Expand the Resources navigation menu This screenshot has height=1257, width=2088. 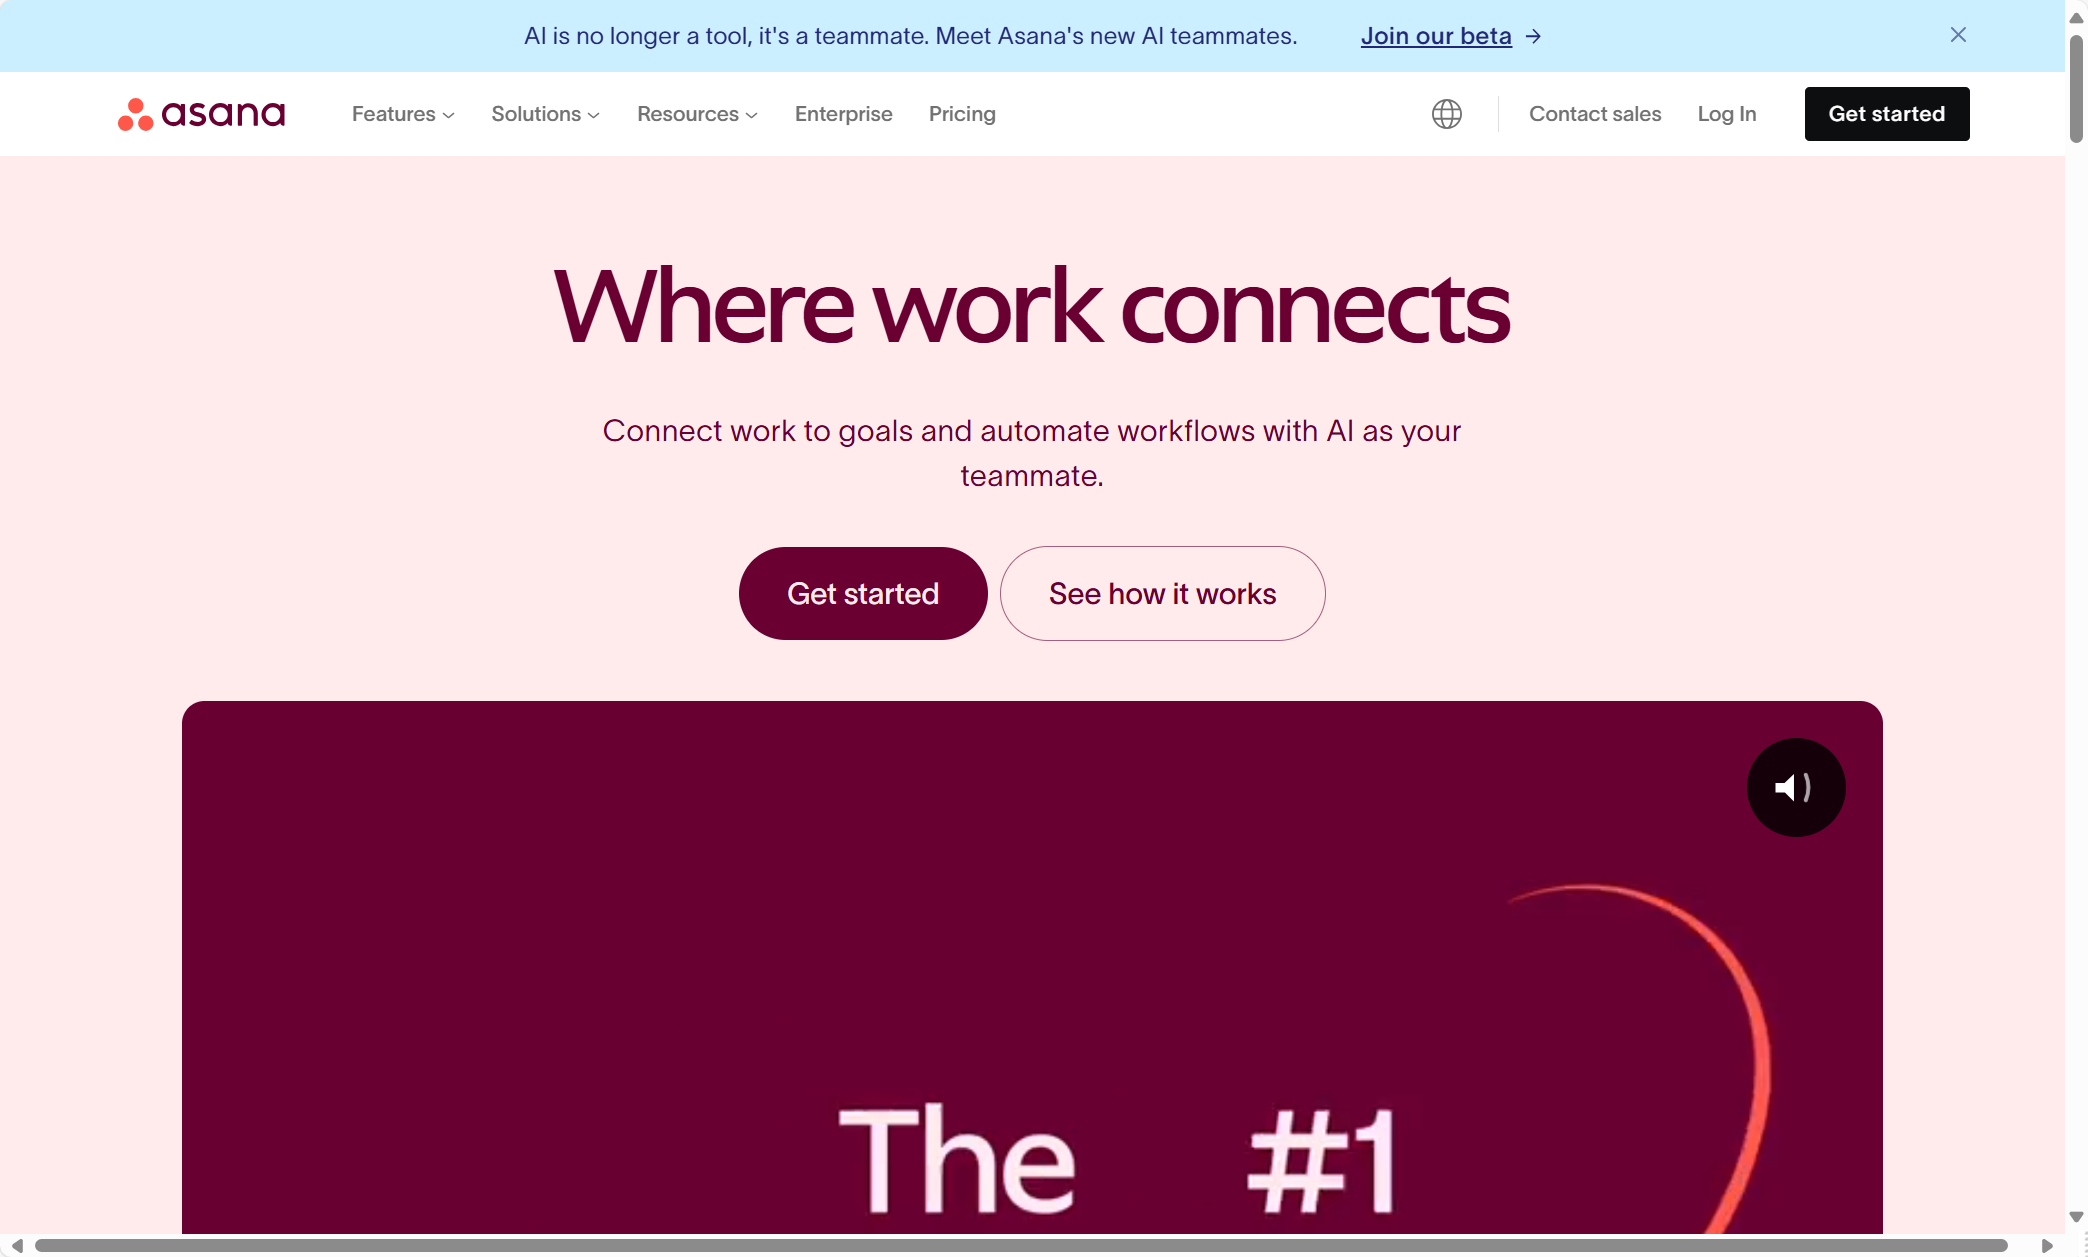(x=696, y=113)
